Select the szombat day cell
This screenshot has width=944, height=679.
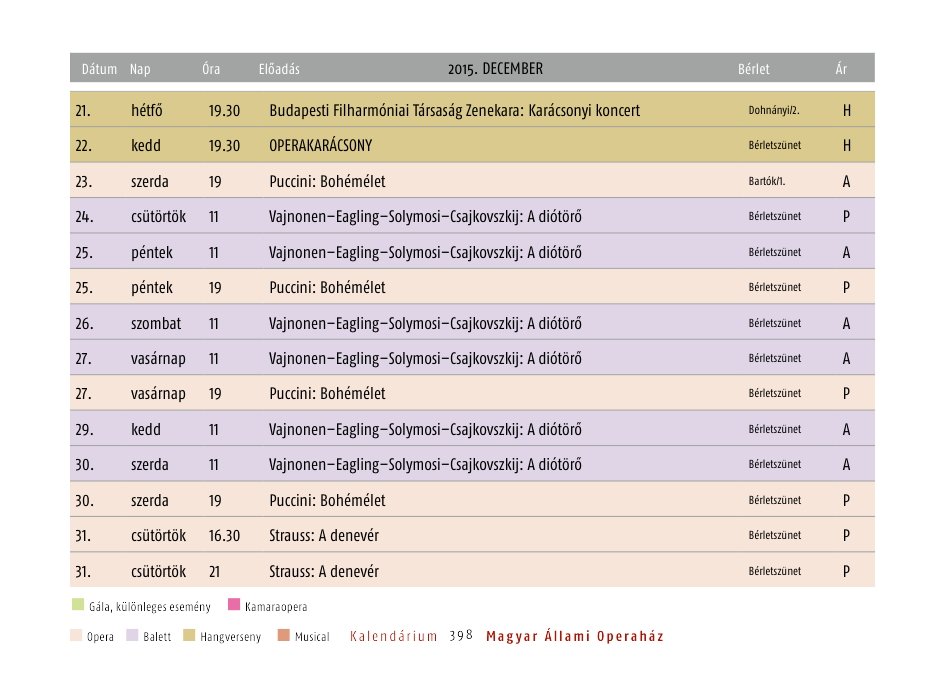[x=153, y=323]
